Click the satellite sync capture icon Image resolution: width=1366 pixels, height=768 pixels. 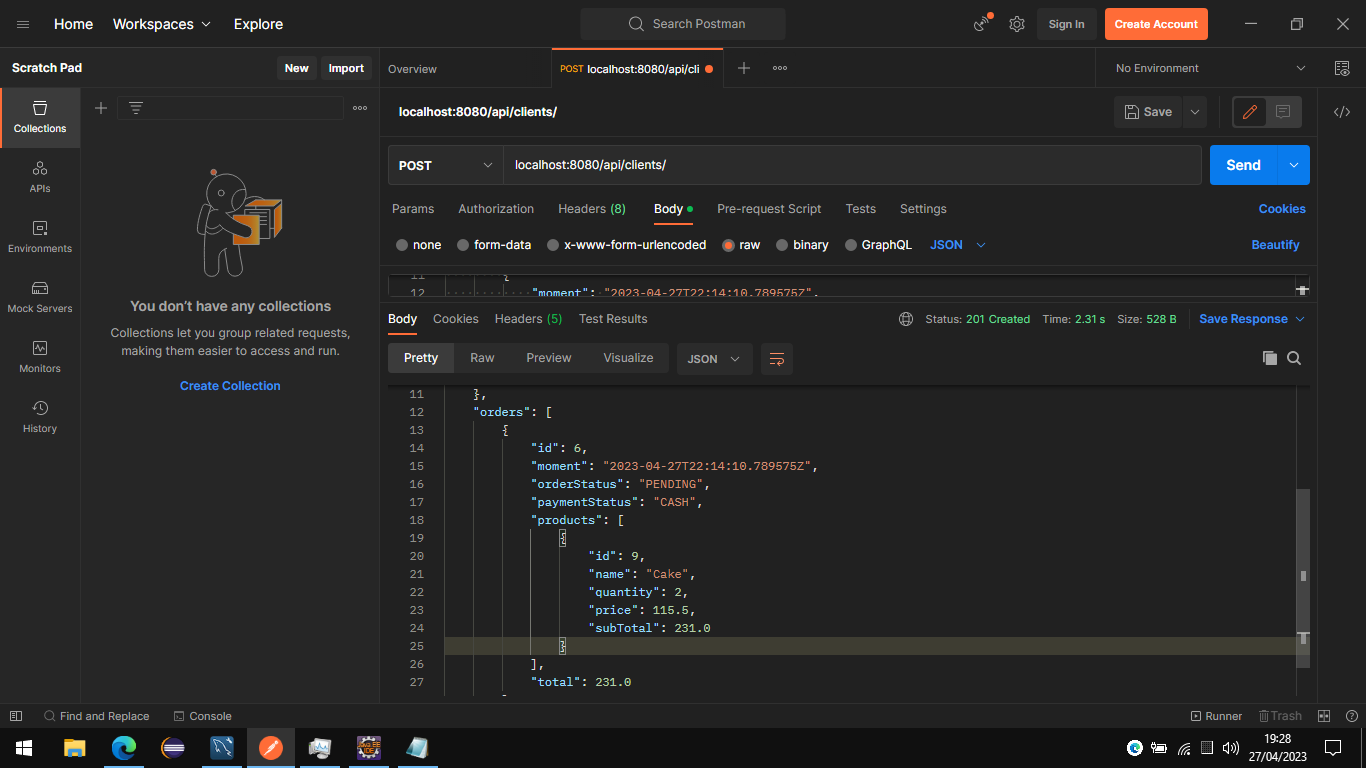[982, 24]
